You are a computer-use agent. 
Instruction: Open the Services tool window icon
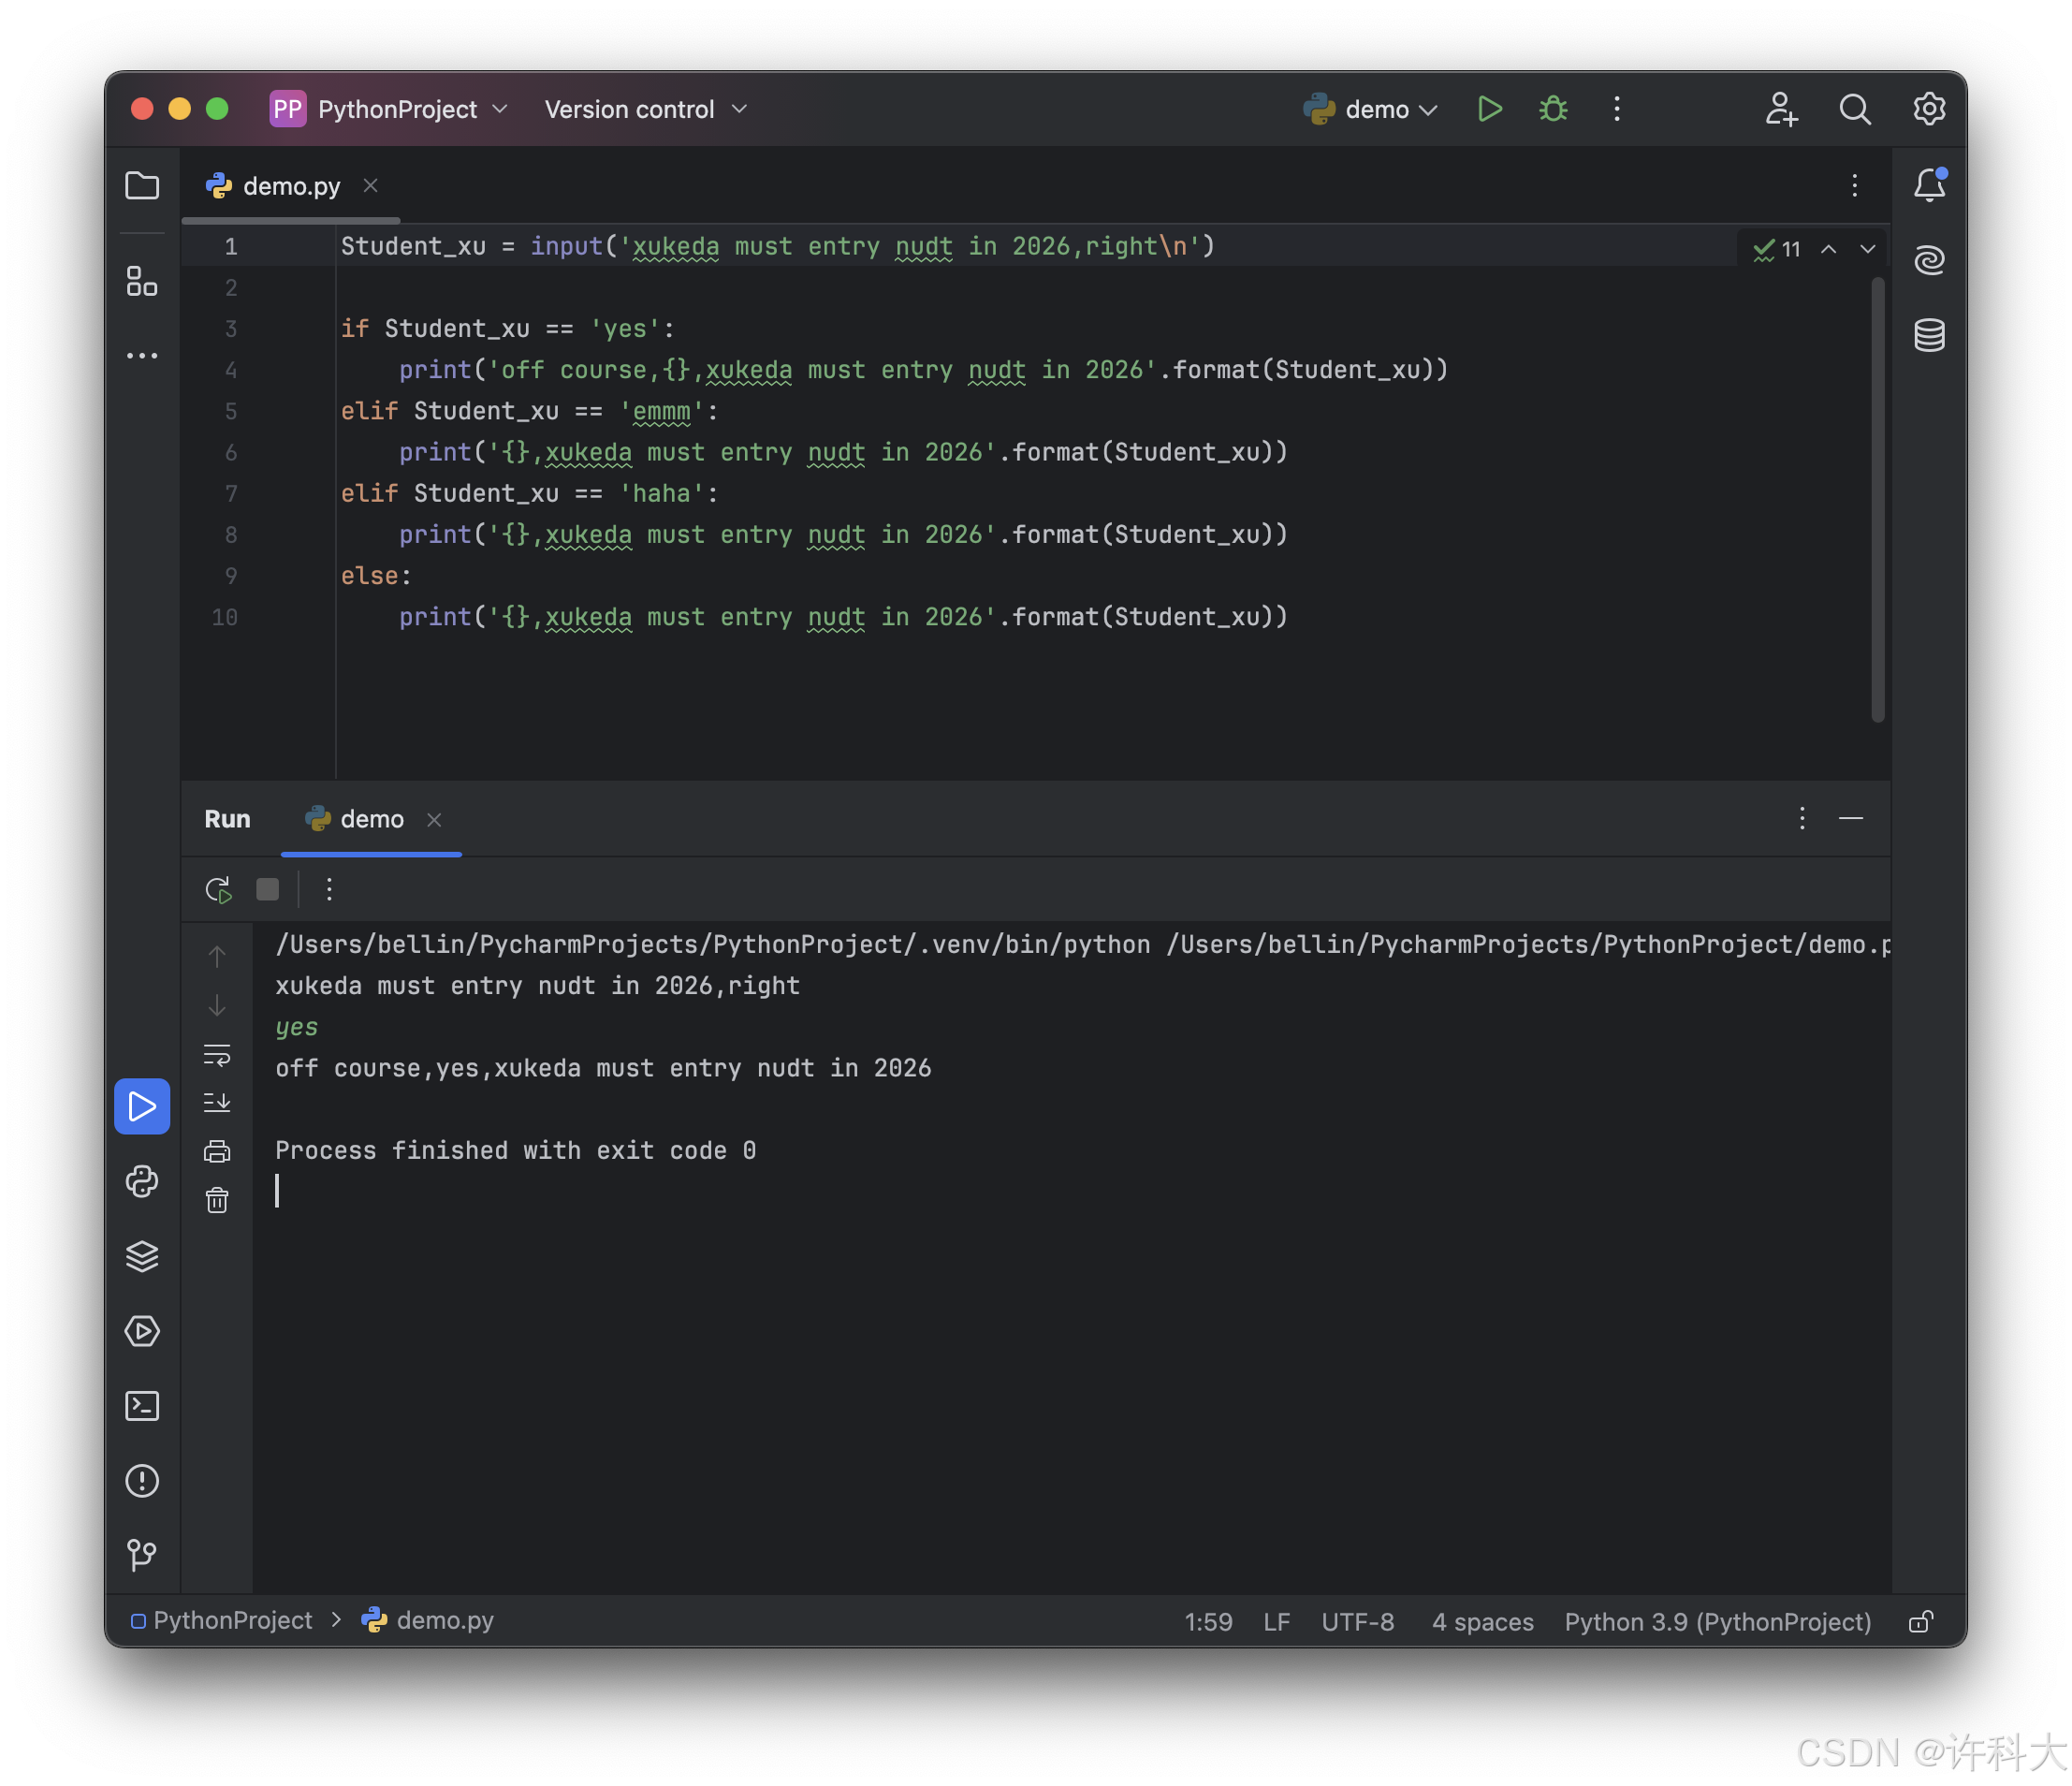tap(142, 1331)
